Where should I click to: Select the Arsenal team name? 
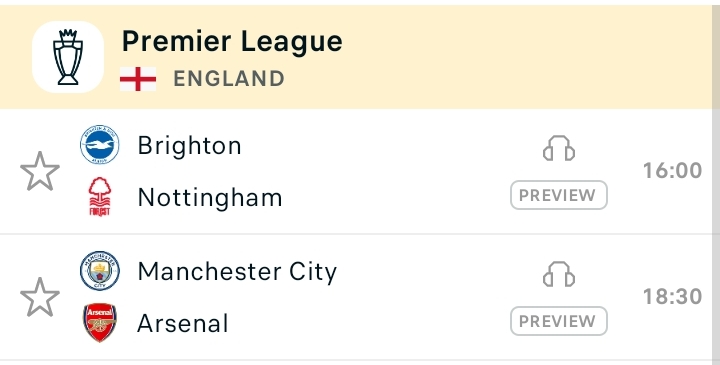point(183,323)
